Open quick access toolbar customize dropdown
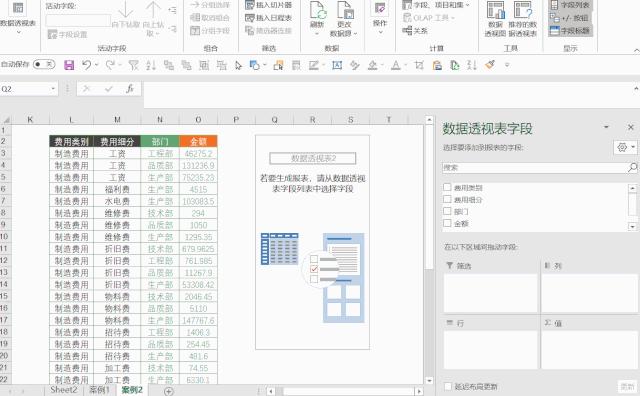 507,65
